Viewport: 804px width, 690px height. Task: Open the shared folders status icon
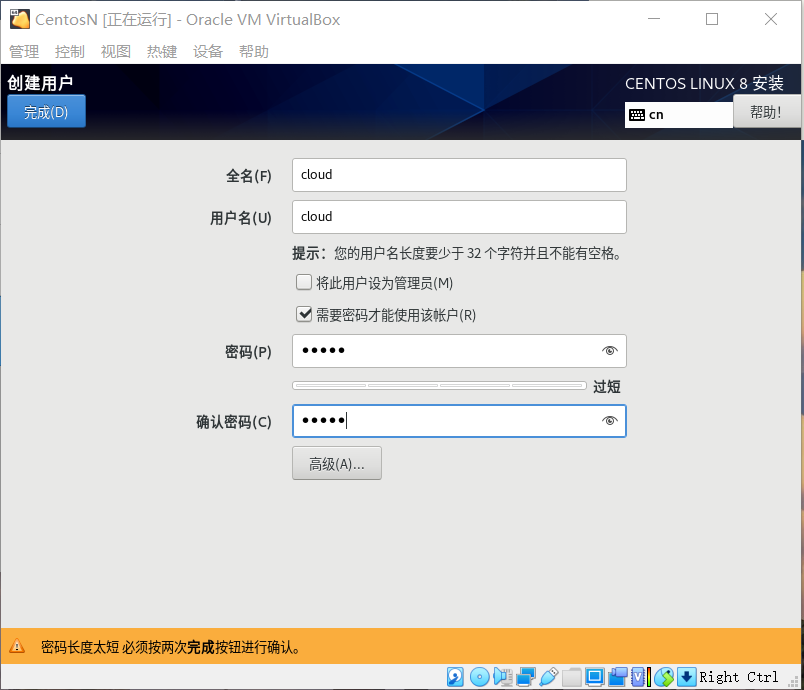click(571, 677)
